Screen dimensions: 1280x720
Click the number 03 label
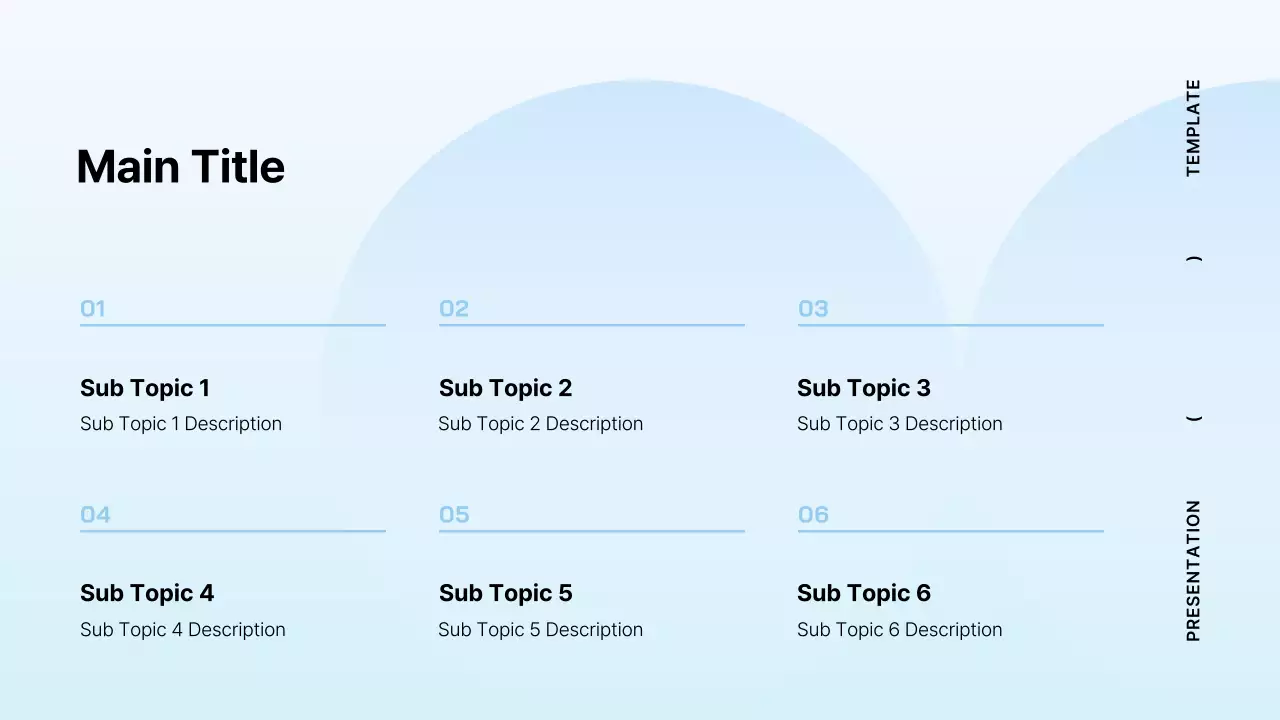tap(813, 309)
